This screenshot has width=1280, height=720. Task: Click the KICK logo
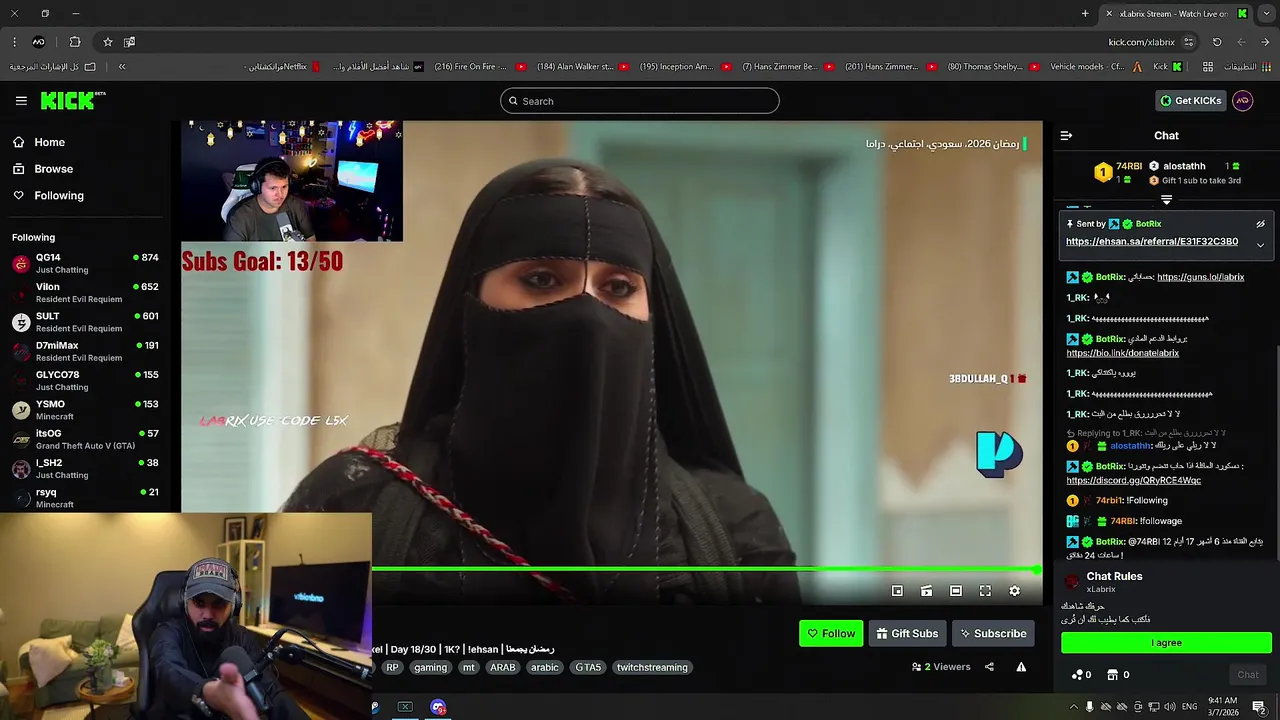(x=72, y=100)
